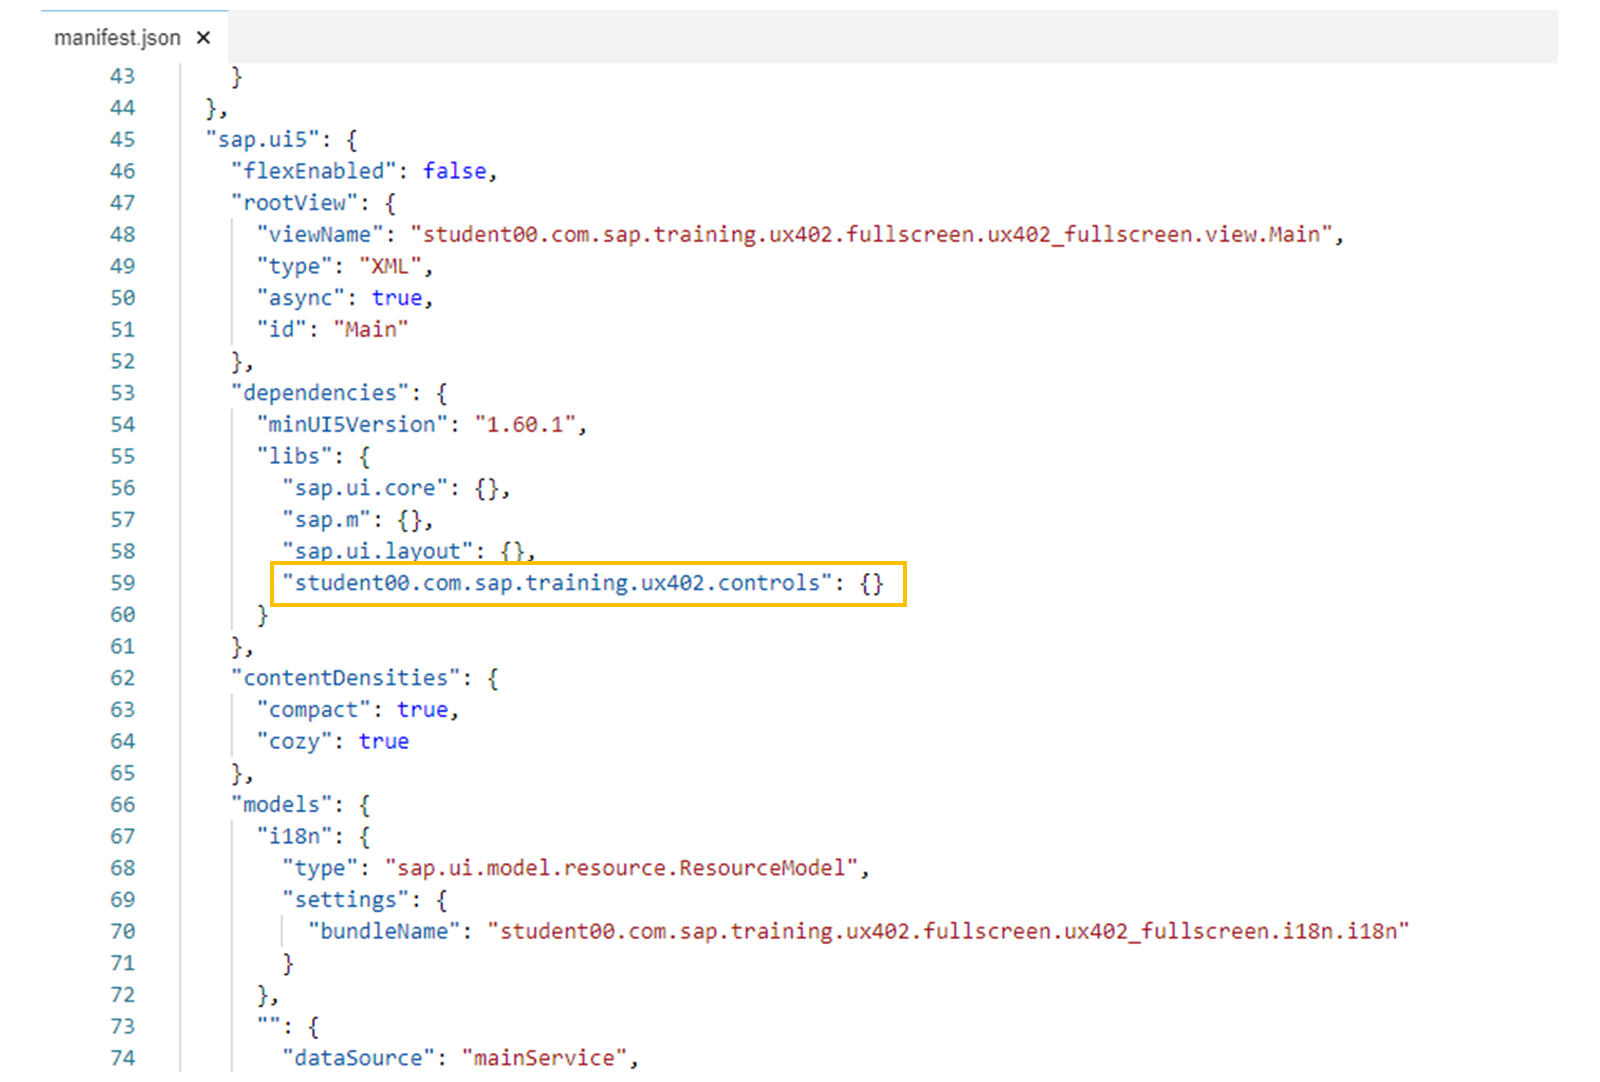Click the bundleName value ending i18n.i18n
The height and width of the screenshot is (1082, 1600).
(948, 931)
